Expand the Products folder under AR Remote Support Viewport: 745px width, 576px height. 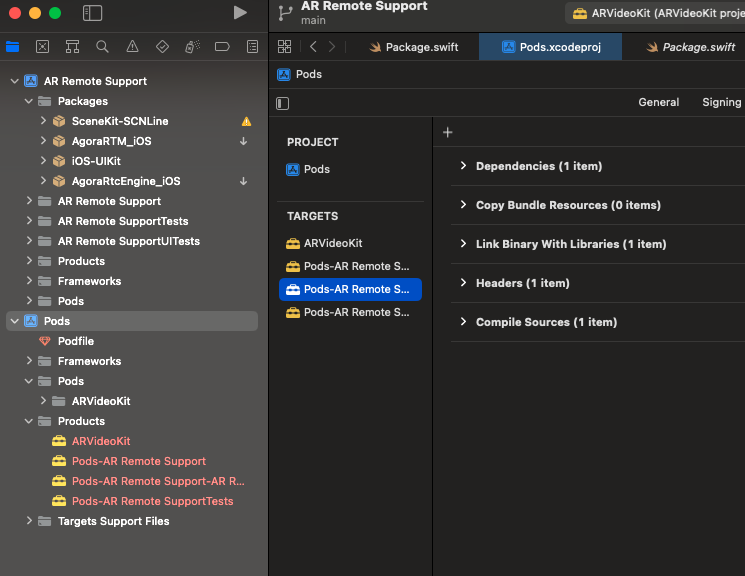[29, 261]
